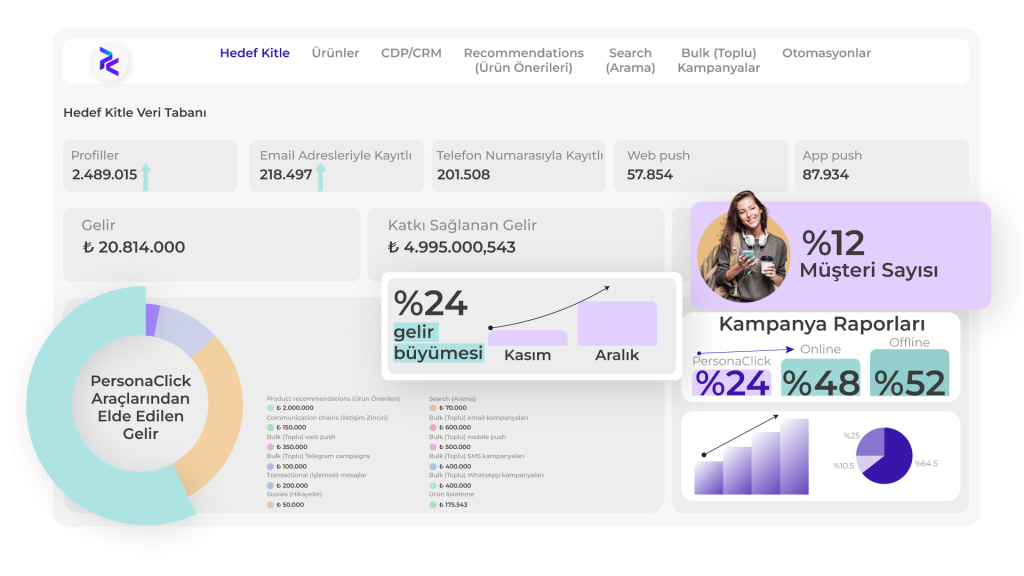Click the up arrow in Profiller card

click(146, 177)
